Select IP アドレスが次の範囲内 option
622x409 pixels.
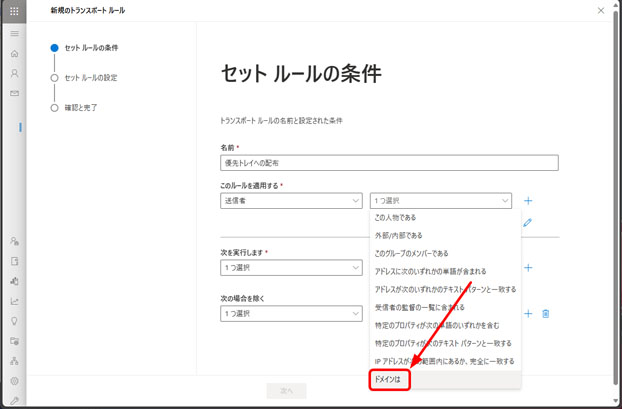pyautogui.click(x=445, y=361)
